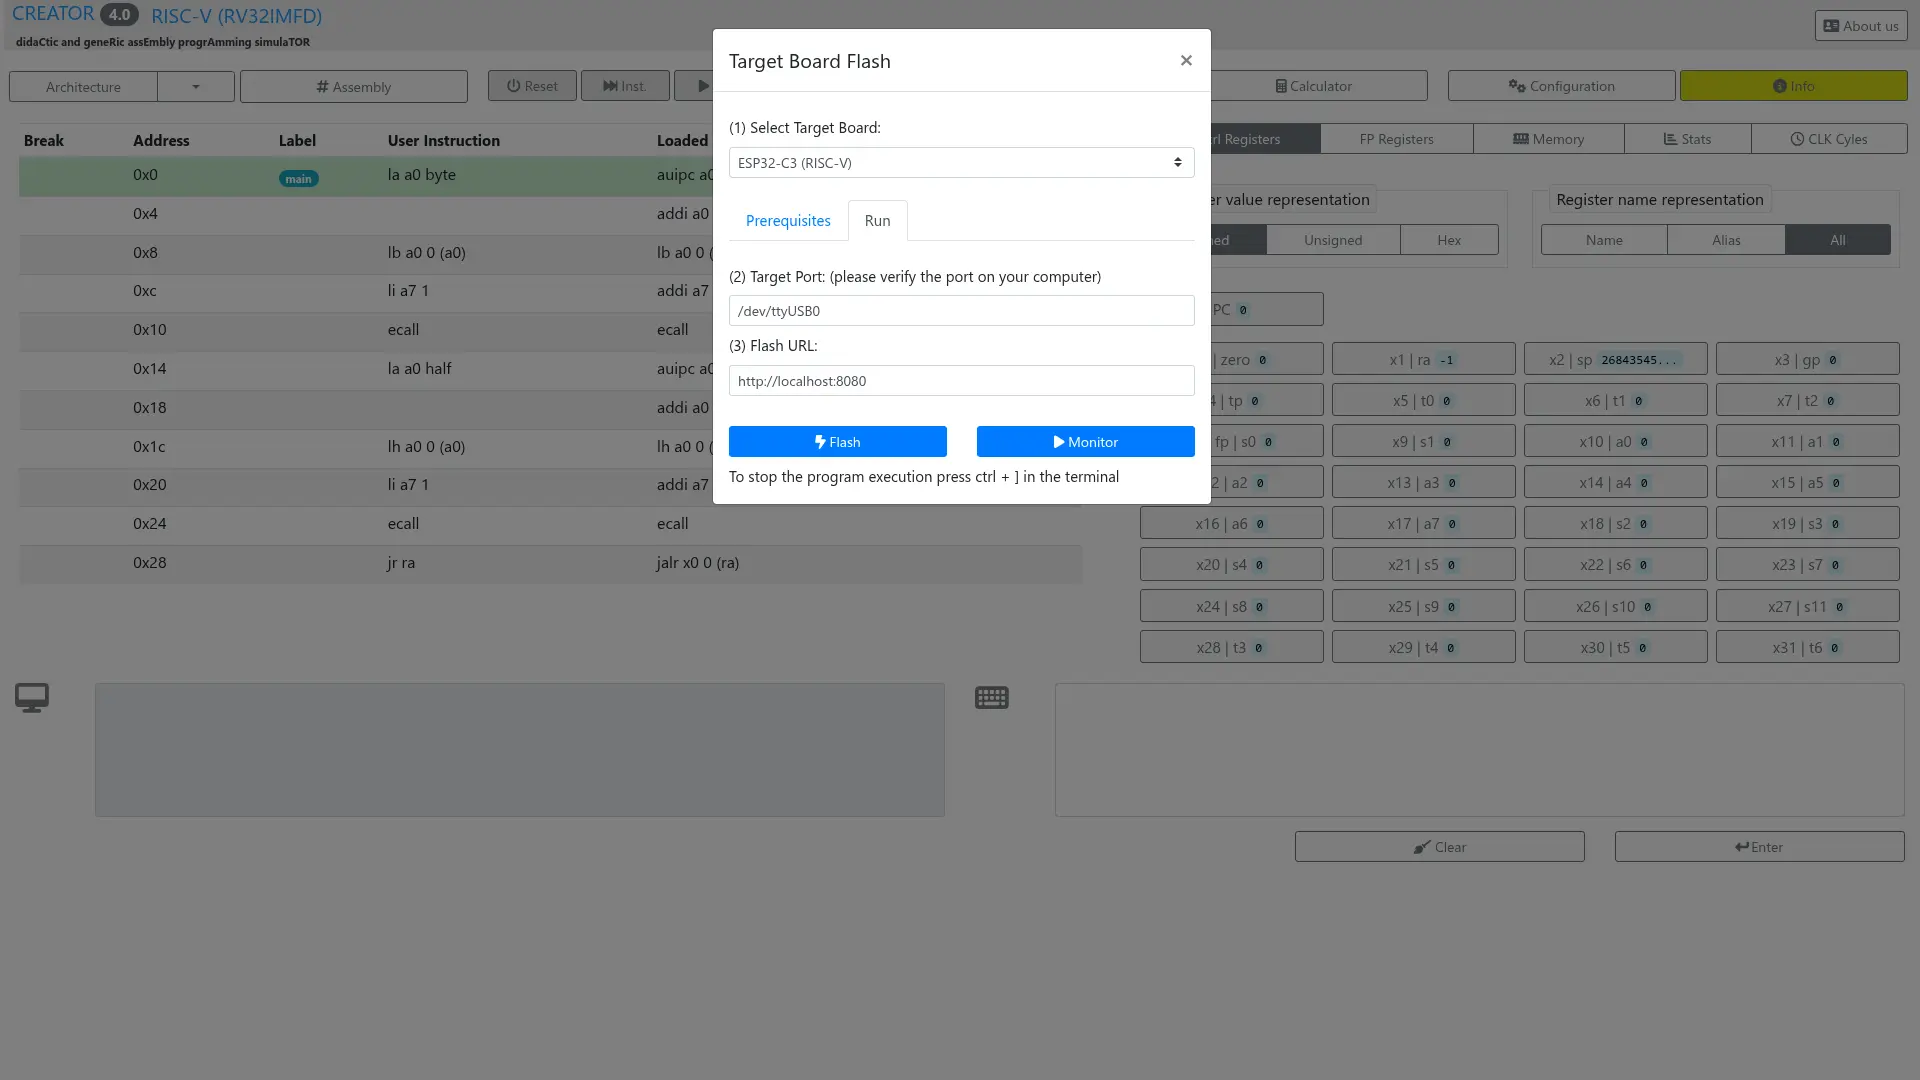This screenshot has width=1920, height=1080.
Task: Open the Stats tab
Action: tap(1687, 139)
